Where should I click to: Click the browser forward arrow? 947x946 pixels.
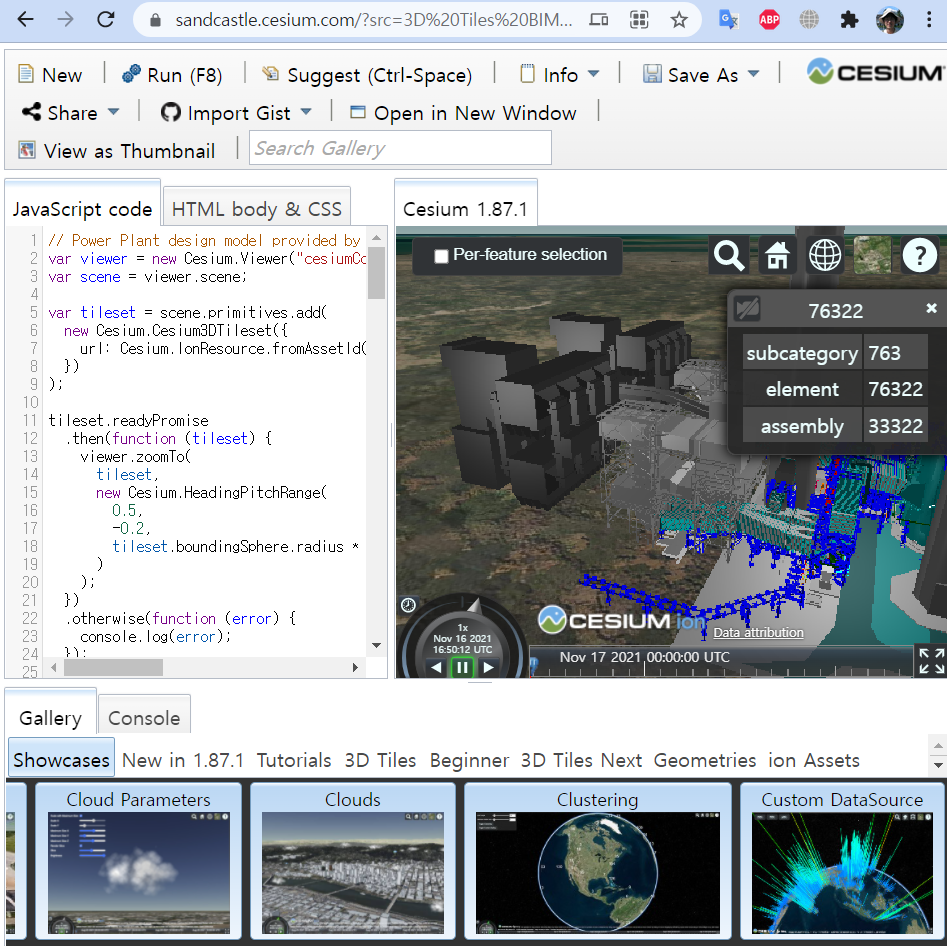65,20
